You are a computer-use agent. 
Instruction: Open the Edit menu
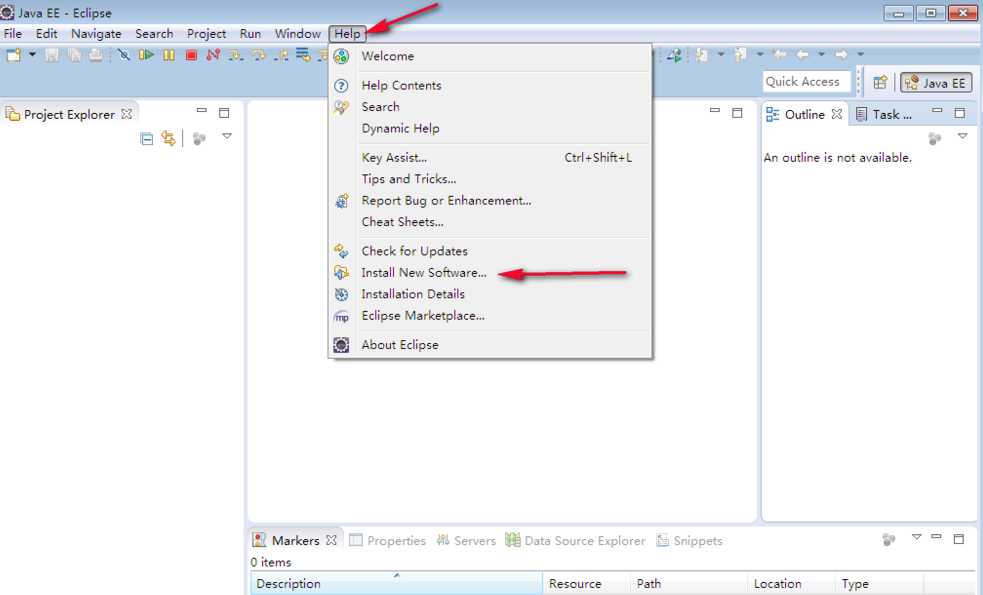pyautogui.click(x=46, y=34)
